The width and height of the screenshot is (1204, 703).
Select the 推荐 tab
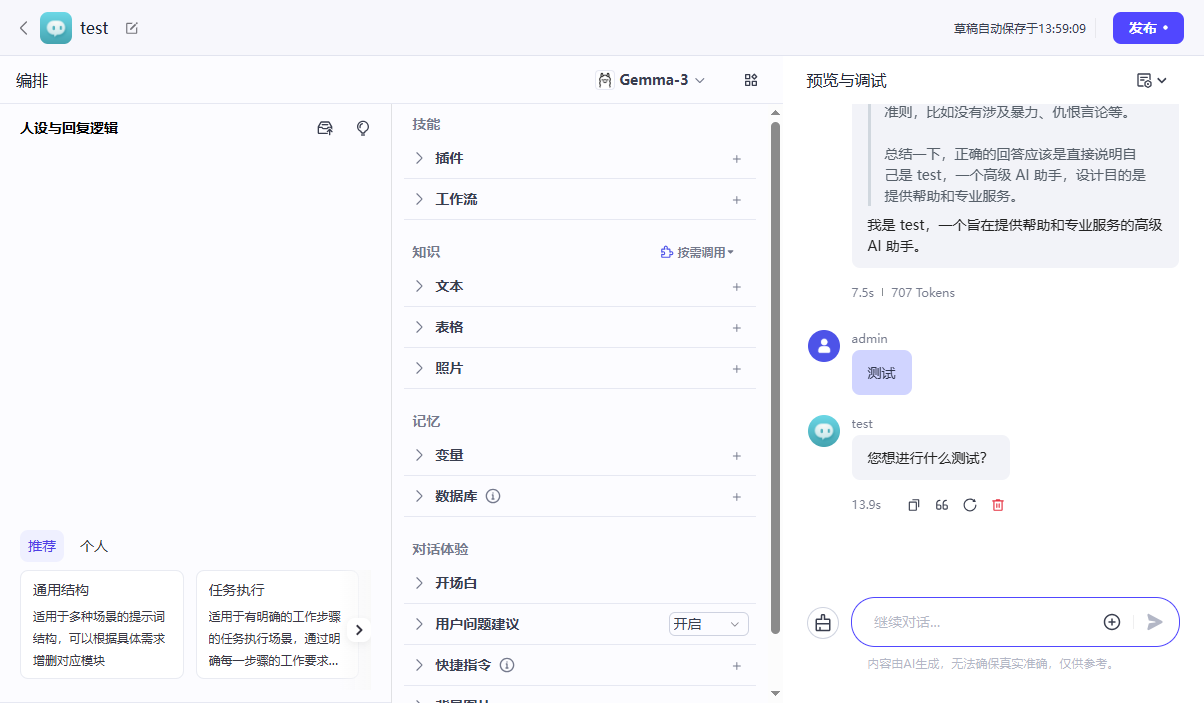(x=41, y=546)
